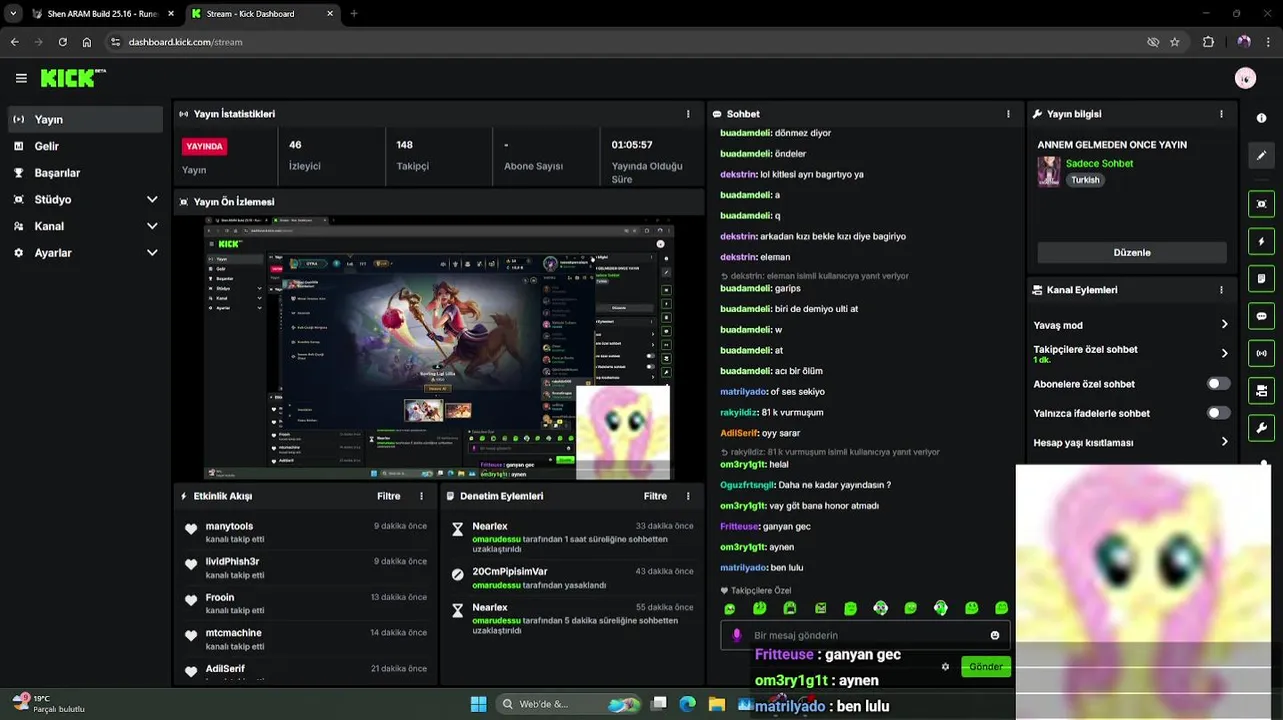Image resolution: width=1283 pixels, height=720 pixels.
Task: Open Denetim Eylemleri panel three-dot menu
Action: [688, 496]
